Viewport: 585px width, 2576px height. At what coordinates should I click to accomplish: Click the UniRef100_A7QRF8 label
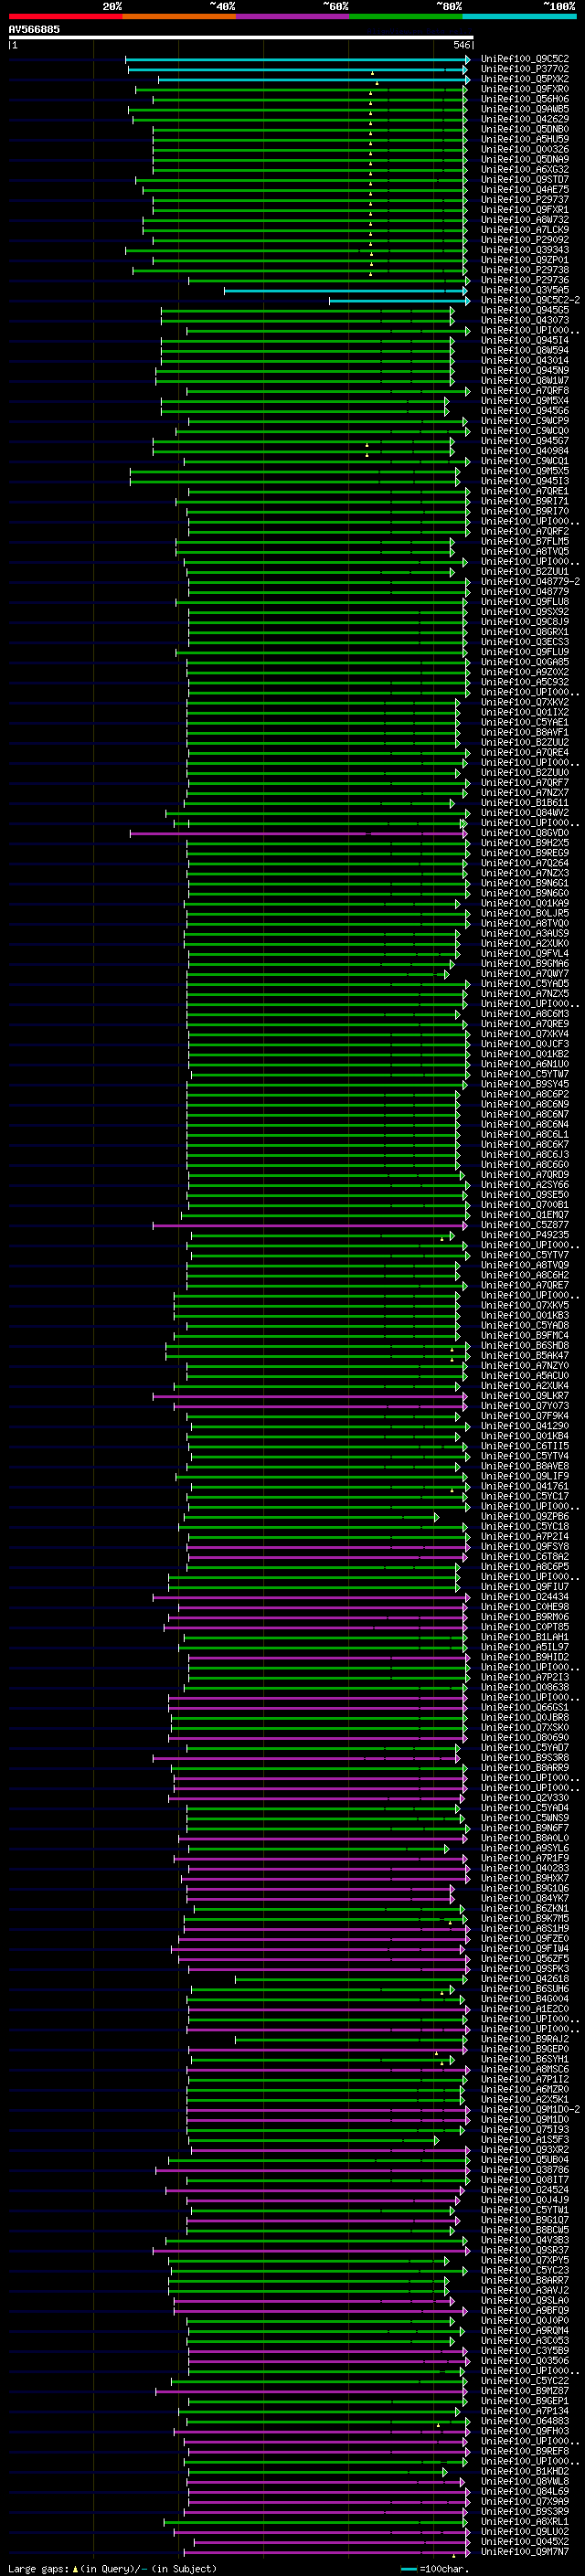point(525,391)
